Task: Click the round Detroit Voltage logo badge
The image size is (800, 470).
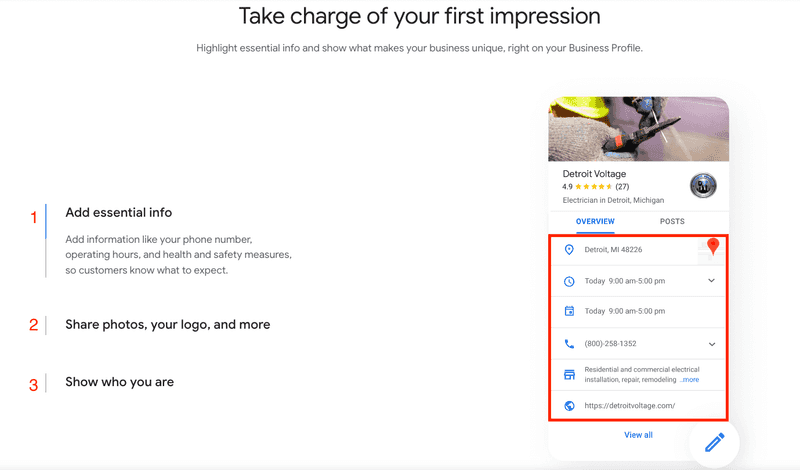Action: click(703, 185)
